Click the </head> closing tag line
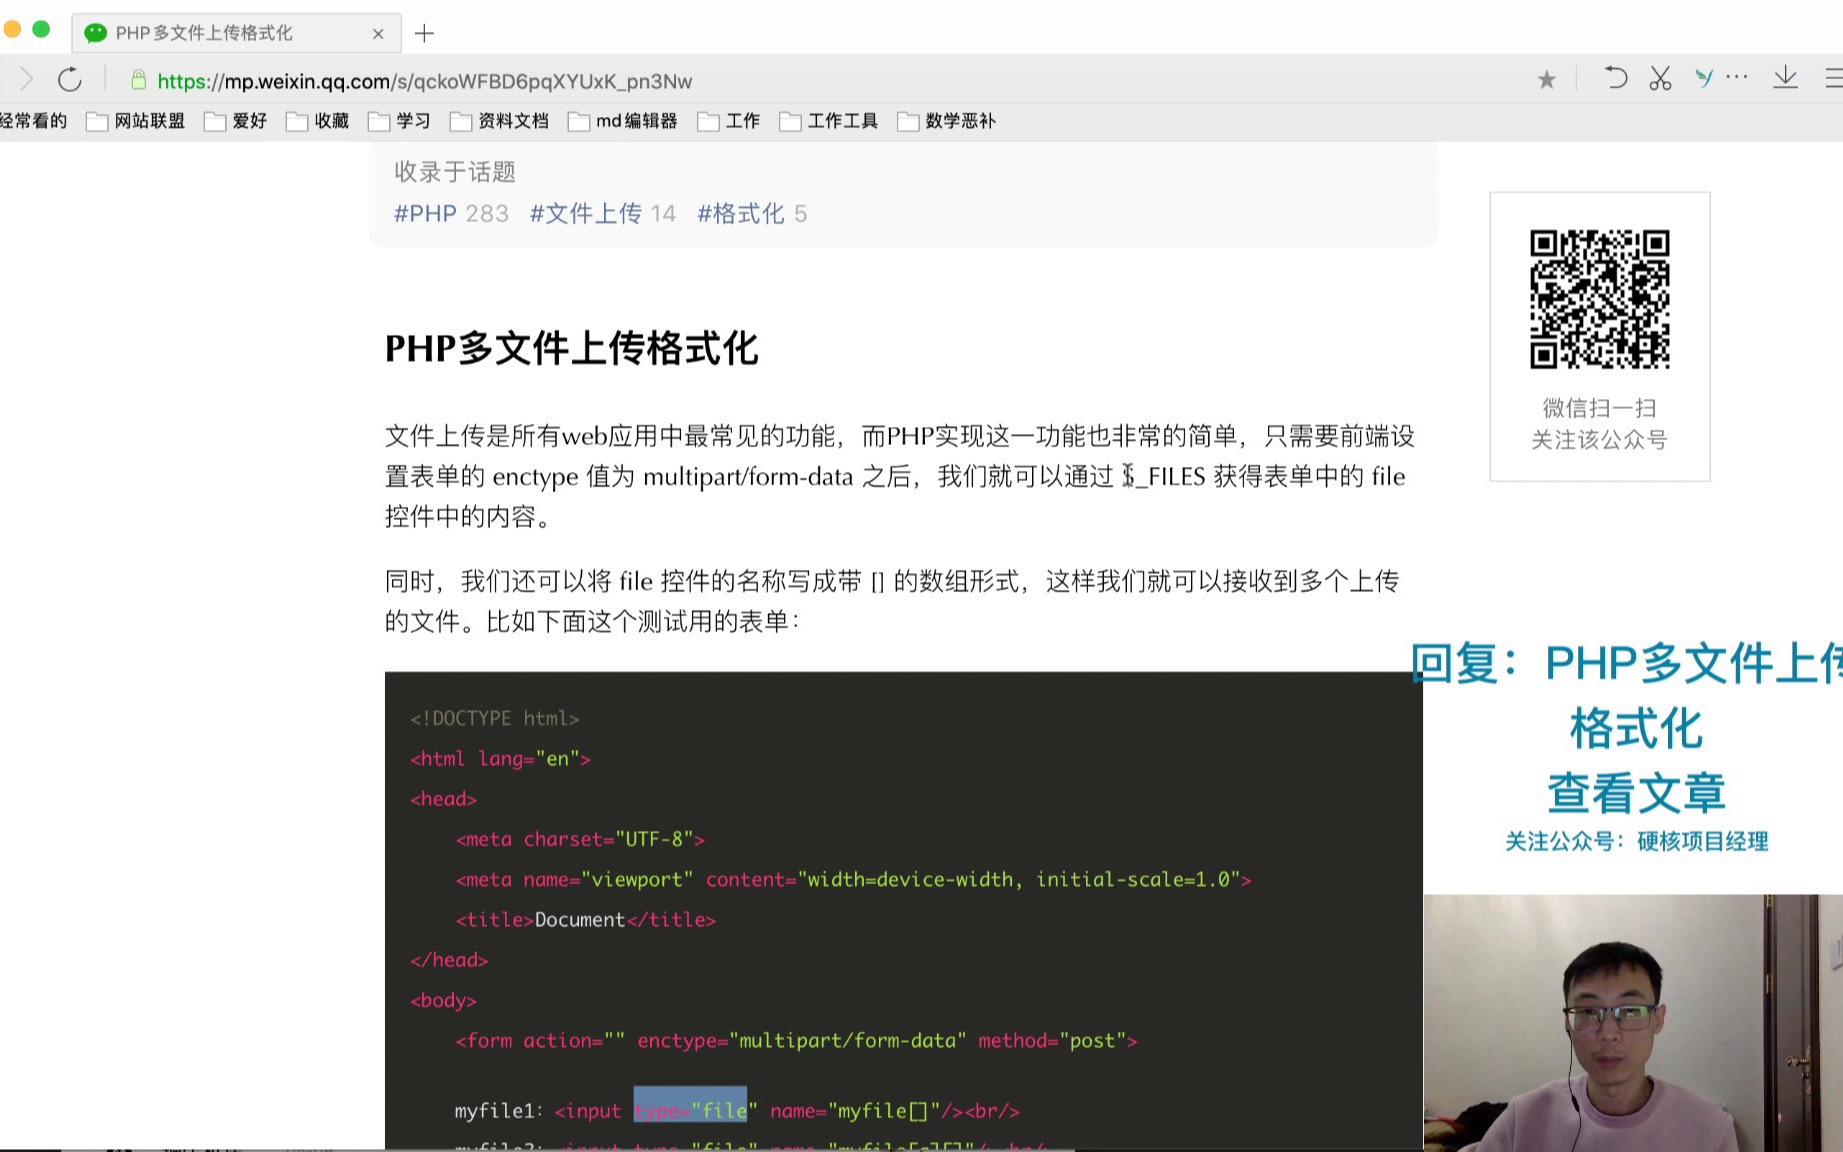 point(449,960)
